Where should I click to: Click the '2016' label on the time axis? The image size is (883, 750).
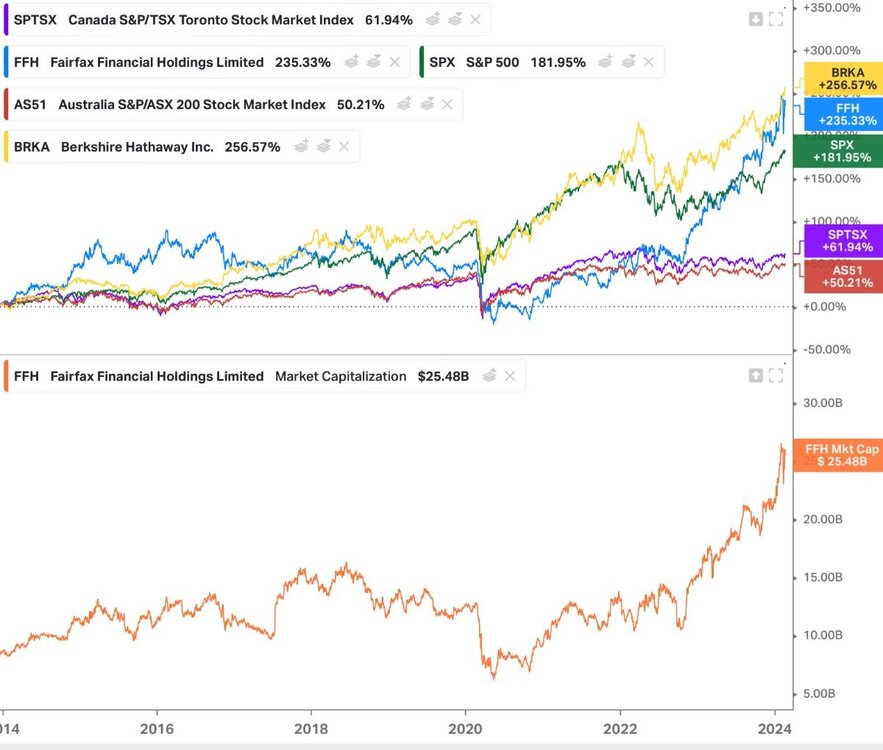157,729
